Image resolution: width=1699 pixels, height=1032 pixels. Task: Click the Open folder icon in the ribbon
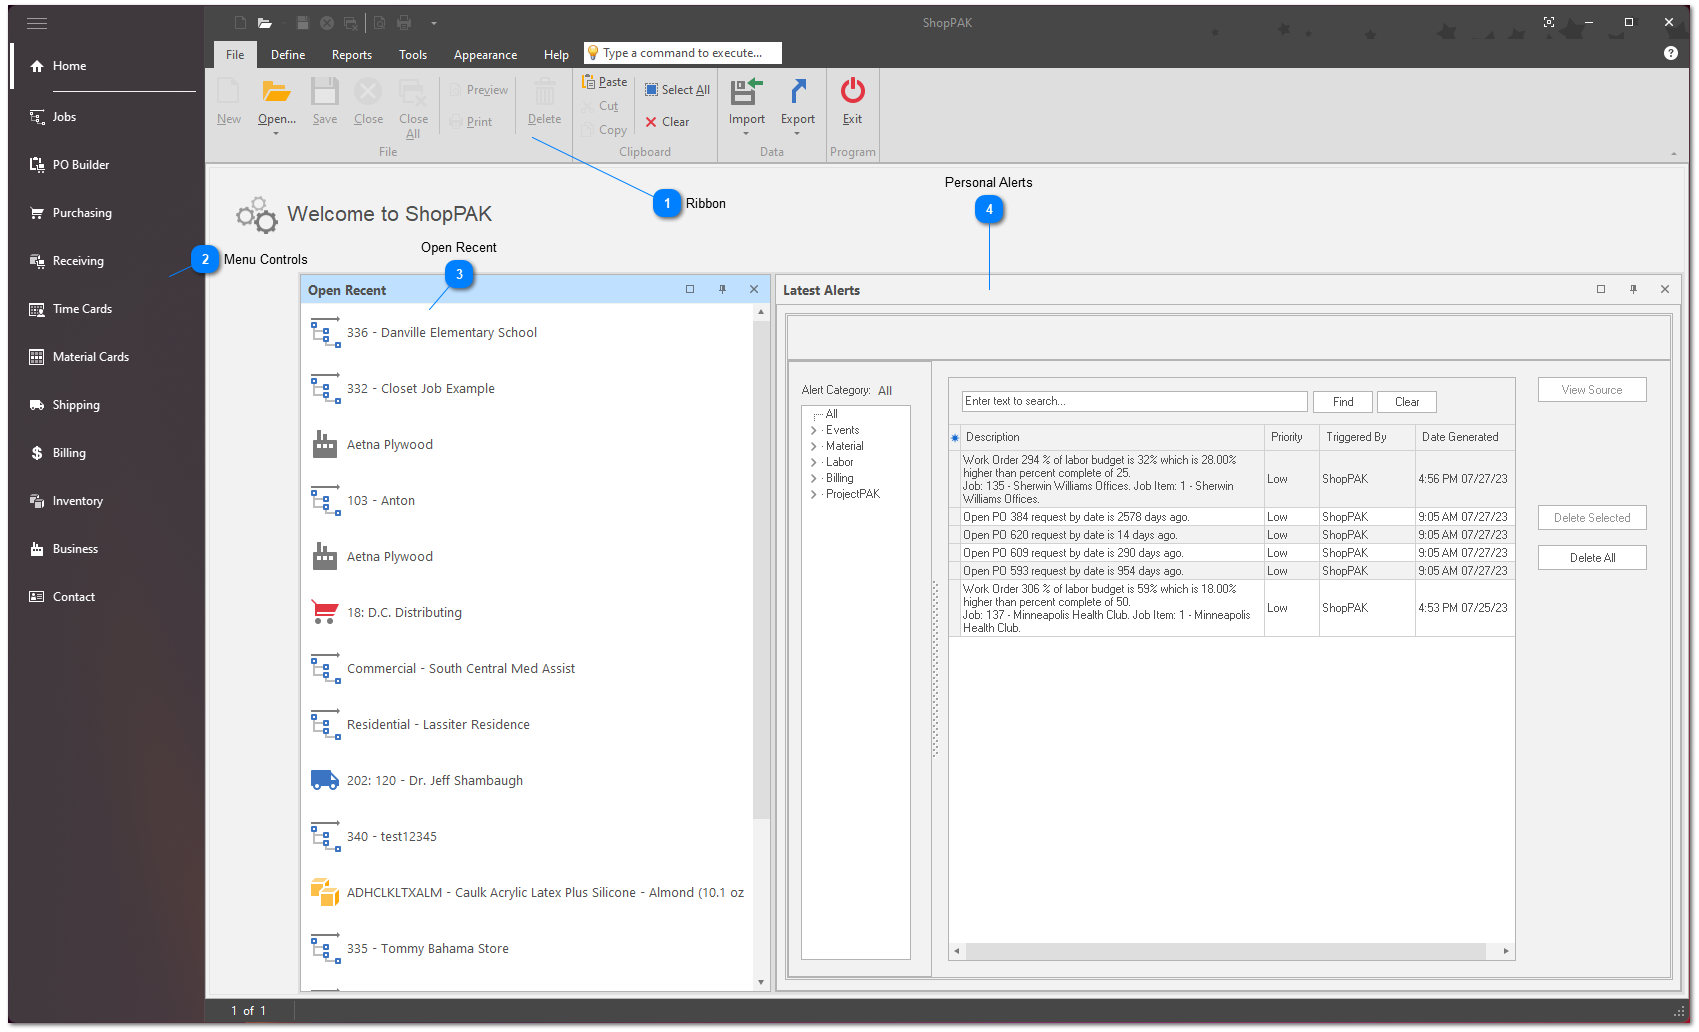coord(276,93)
